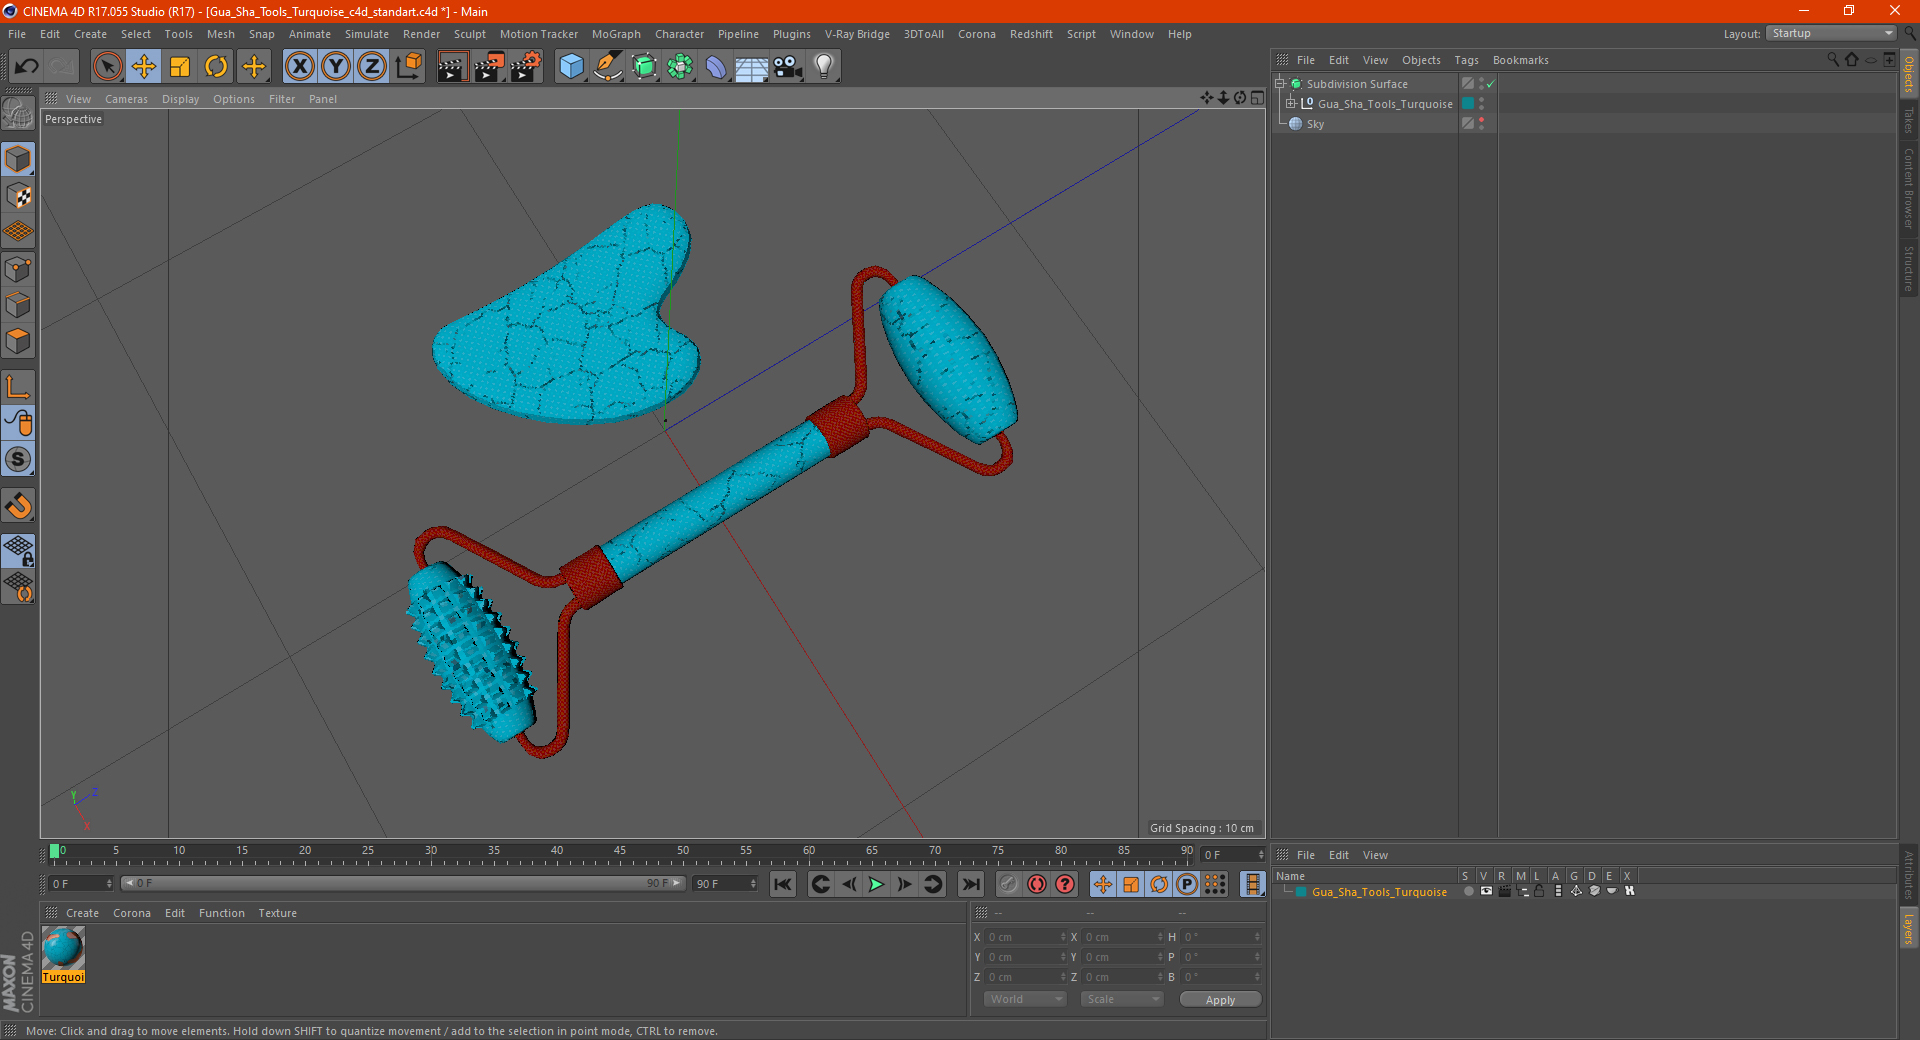Select the spline Pen tool
1920x1040 pixels.
608,67
